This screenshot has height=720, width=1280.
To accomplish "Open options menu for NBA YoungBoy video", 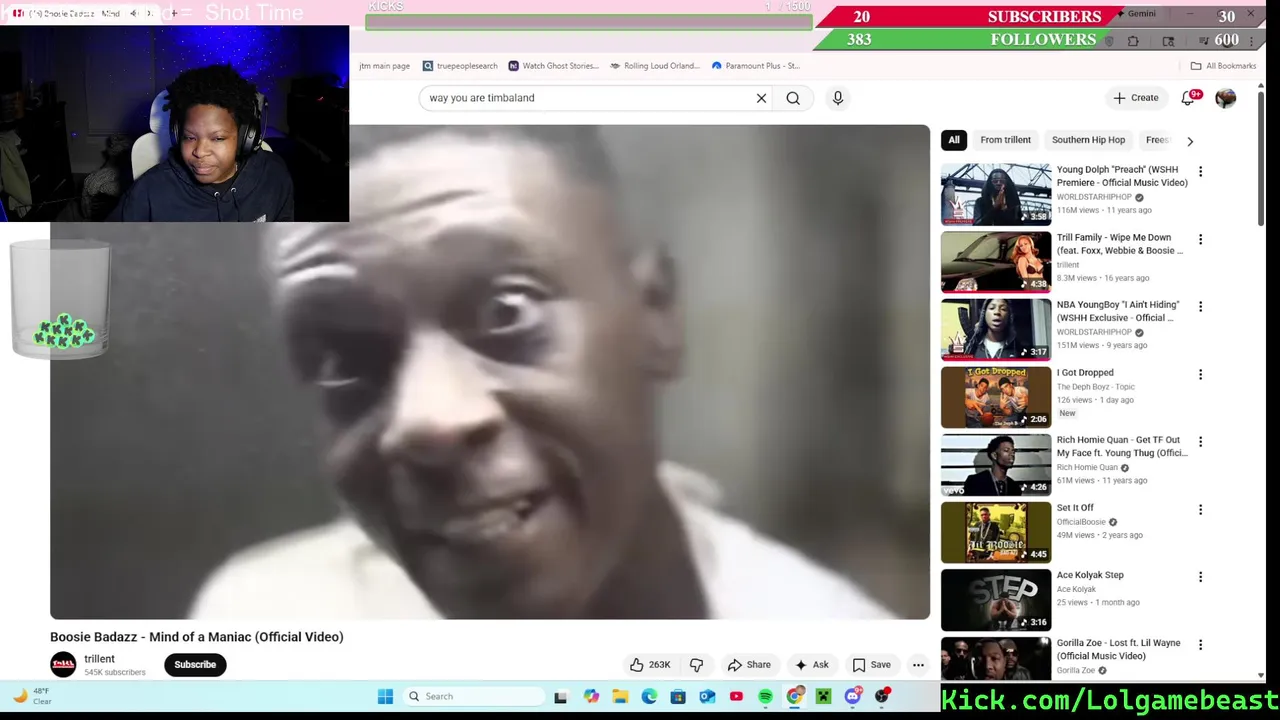I will pos(1200,306).
